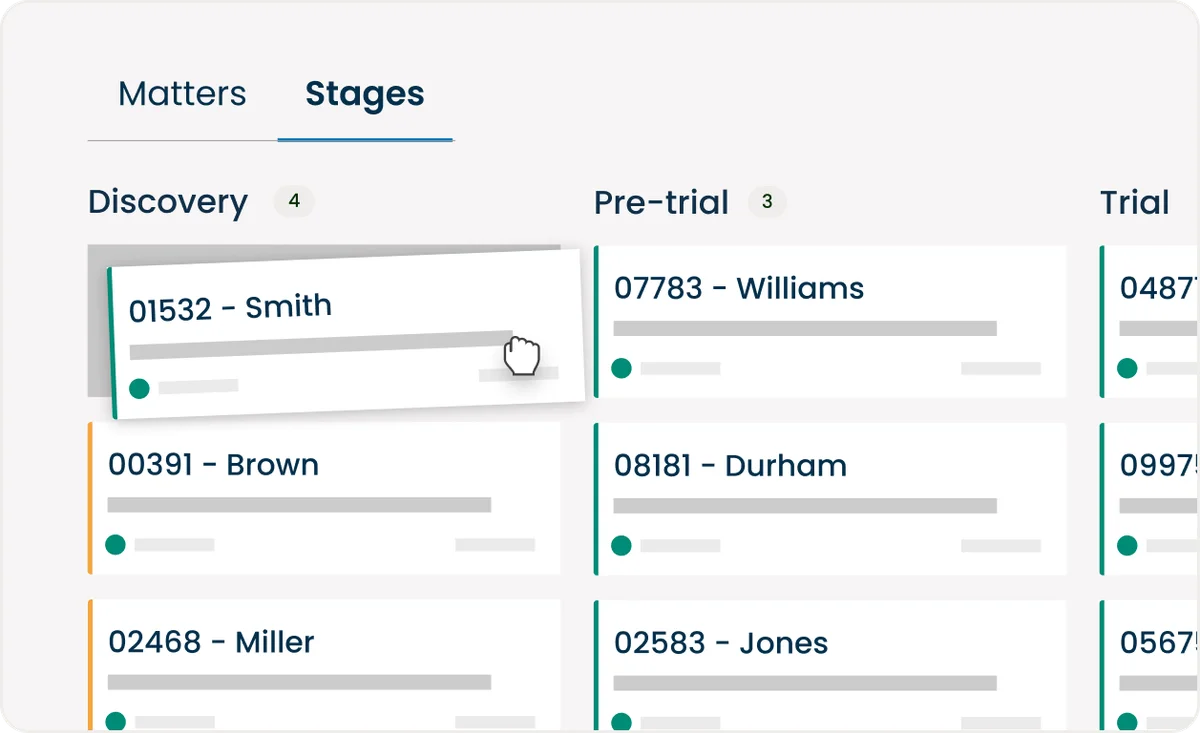The image size is (1200, 733).
Task: Click the status dot on card 09975
Action: tap(1127, 546)
